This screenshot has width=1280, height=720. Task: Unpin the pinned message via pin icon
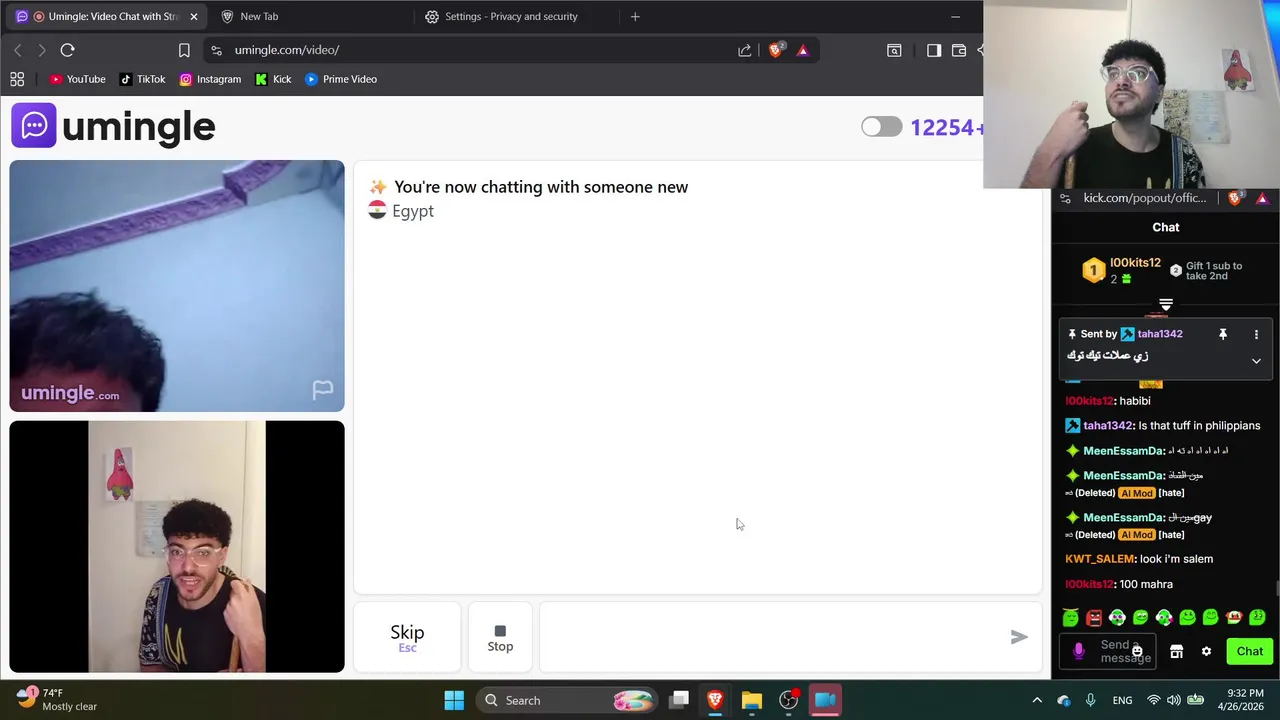[x=1222, y=334]
